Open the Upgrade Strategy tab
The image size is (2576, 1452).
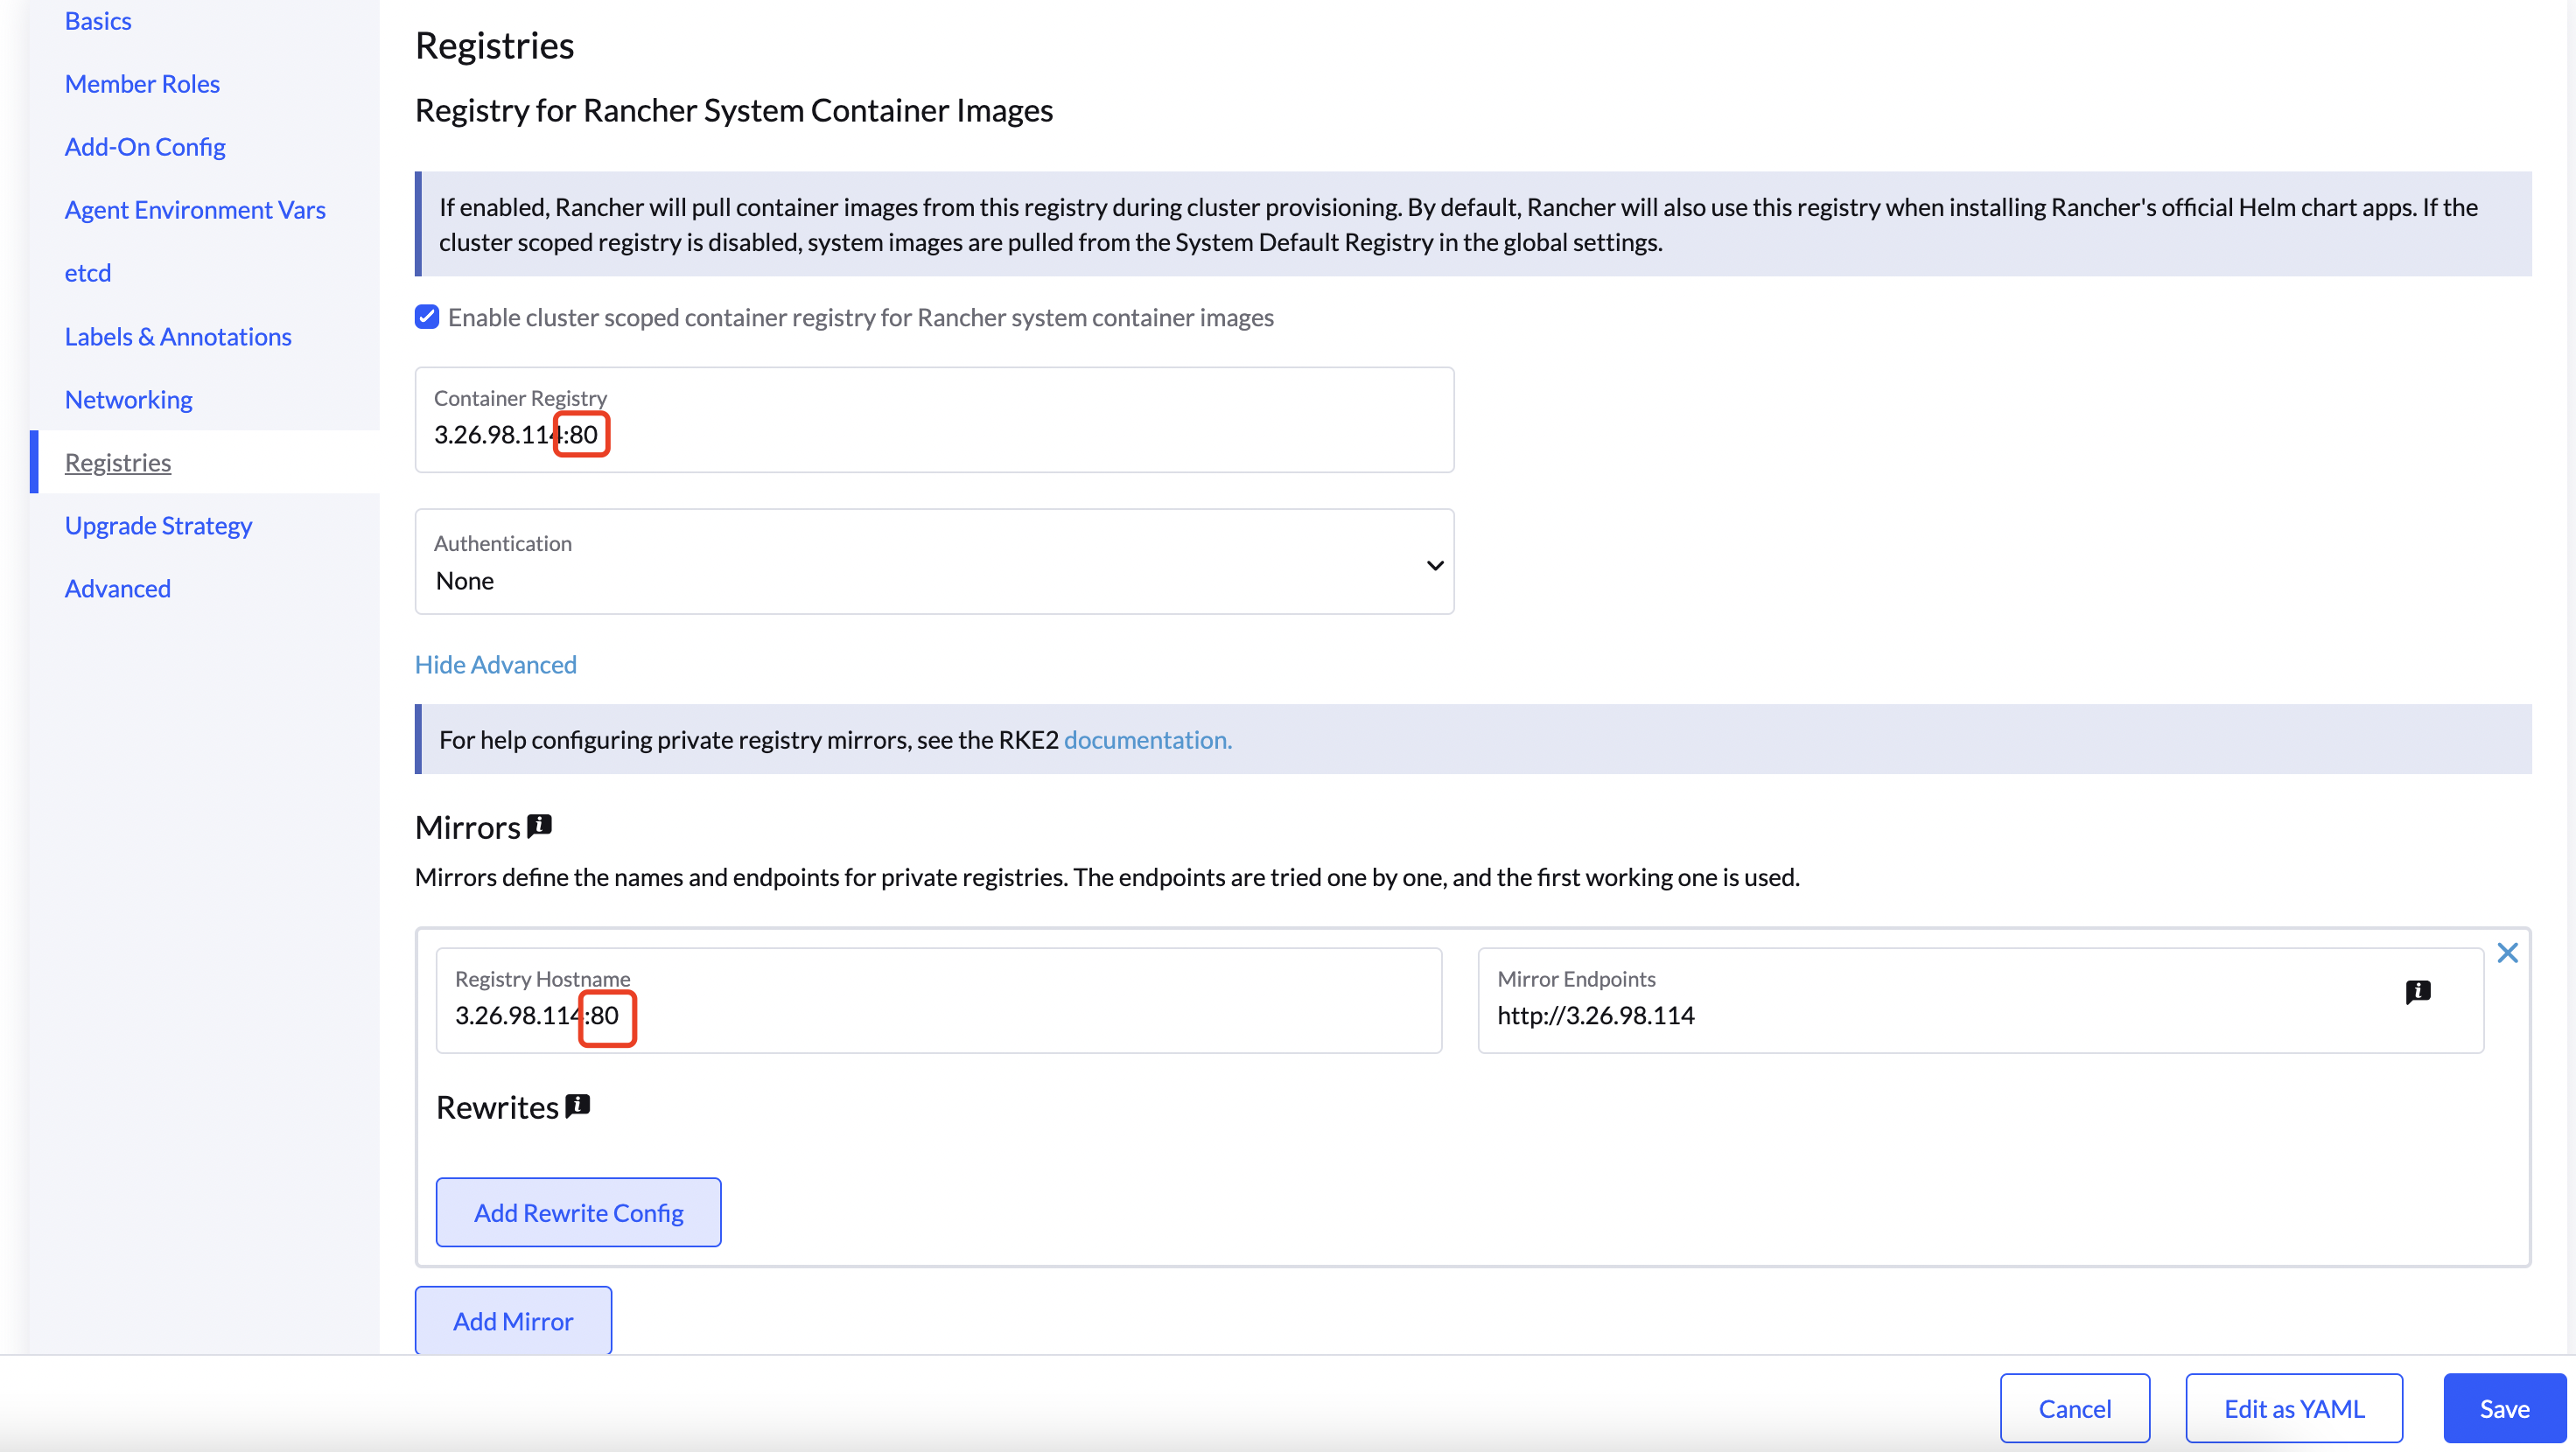coord(158,525)
